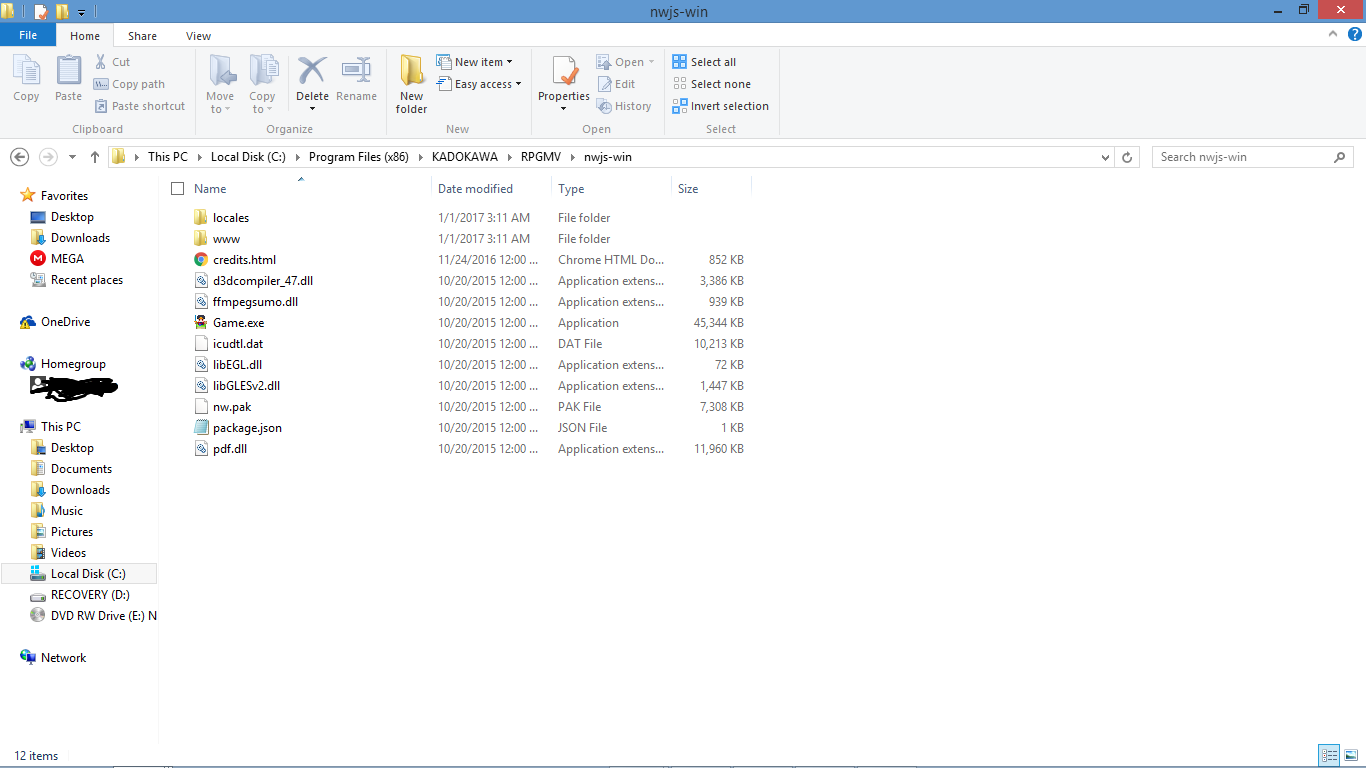Screen dimensions: 1366x768
Task: Open the File menu tab
Action: (x=28, y=35)
